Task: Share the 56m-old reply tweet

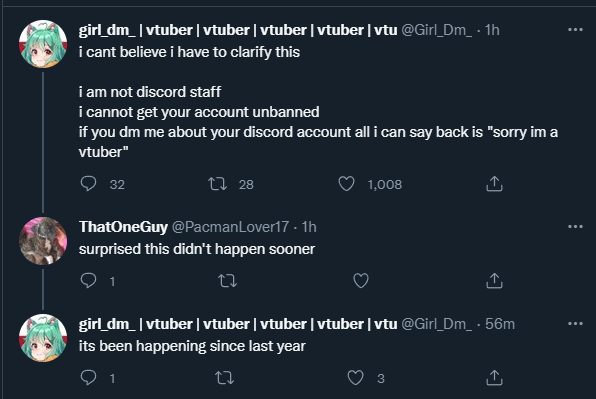Action: pyautogui.click(x=494, y=378)
